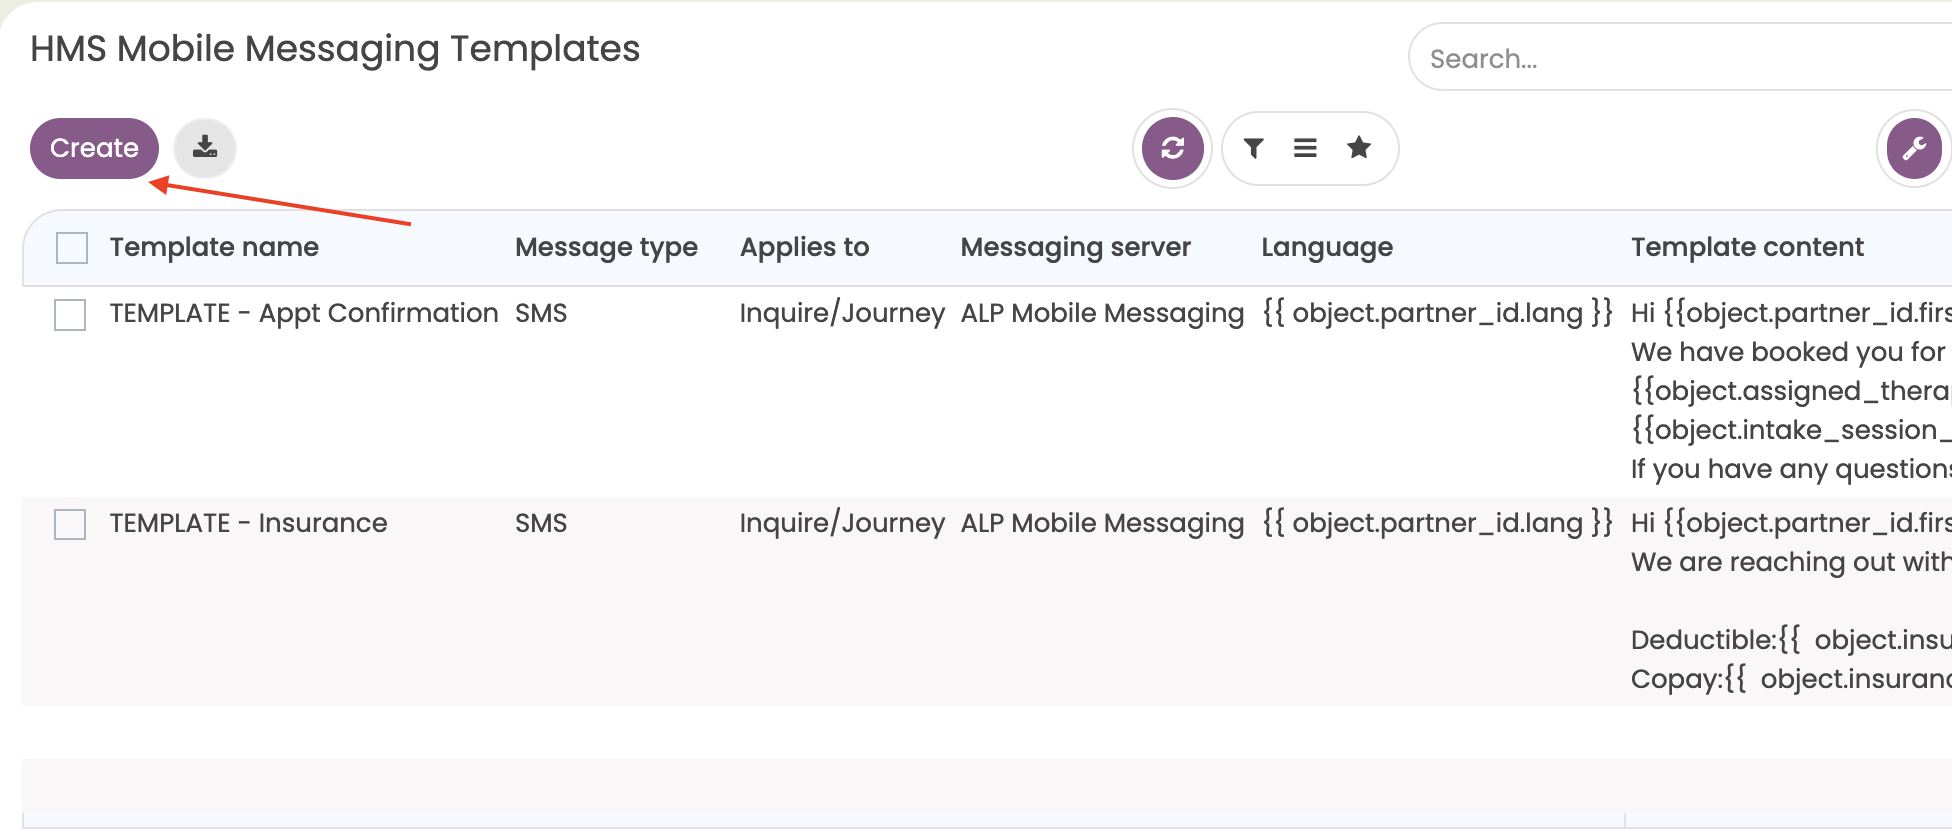Image resolution: width=1952 pixels, height=840 pixels.
Task: Click ALP Mobile Messaging in Insurance row
Action: (1102, 523)
